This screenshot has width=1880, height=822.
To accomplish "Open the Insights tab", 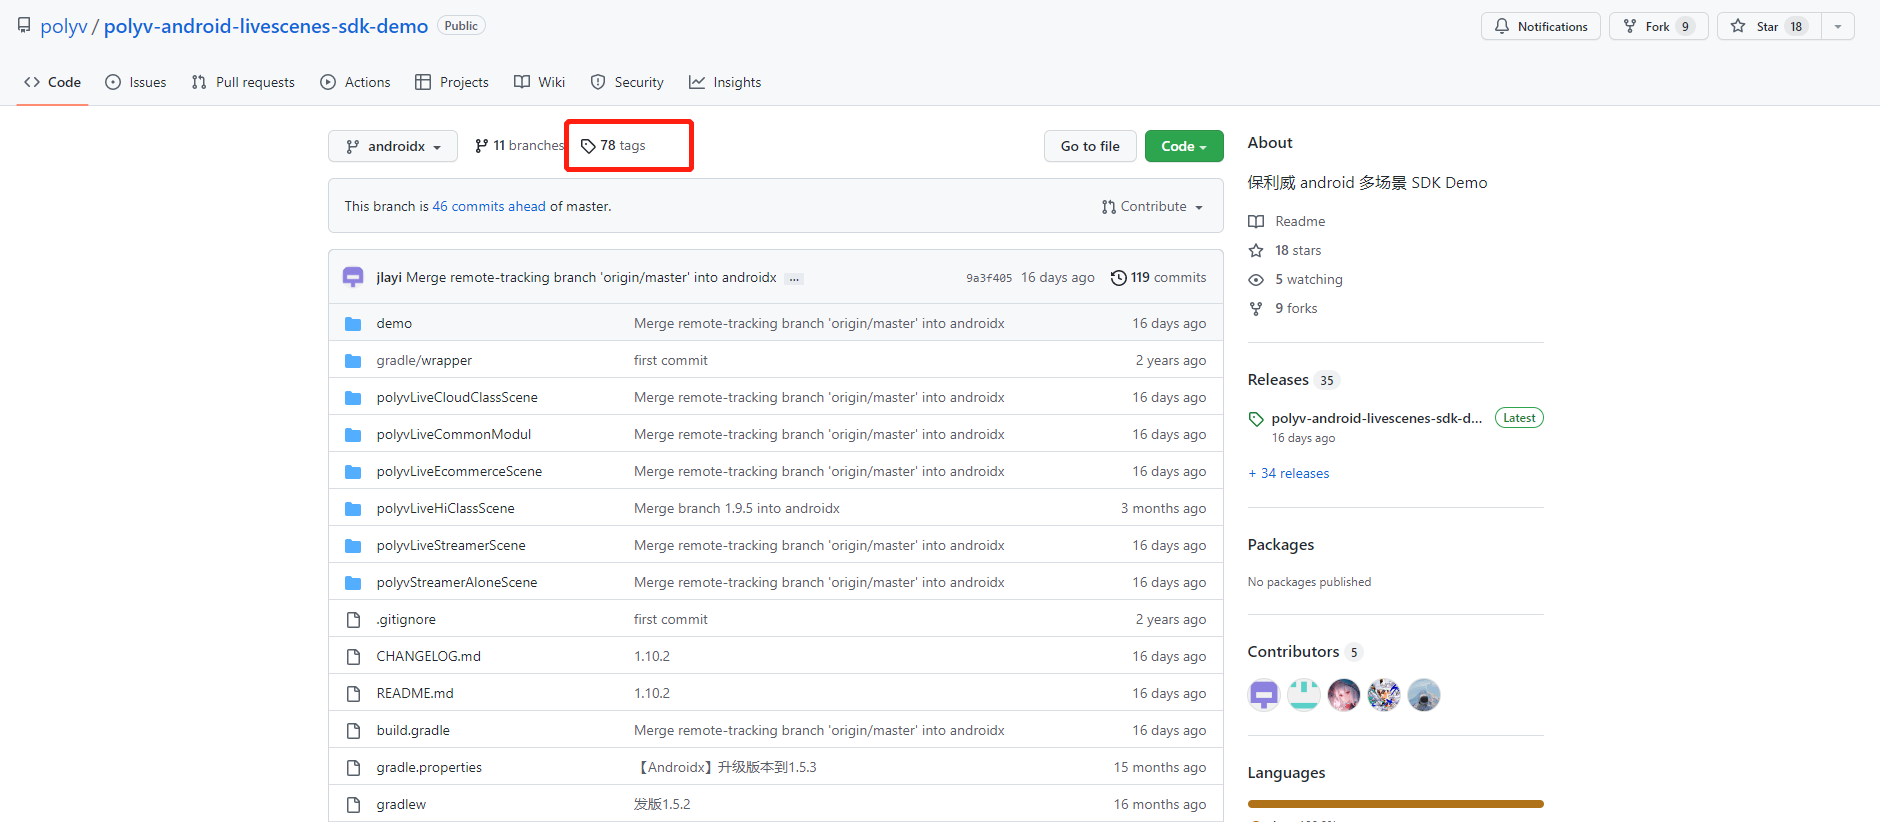I will (725, 82).
